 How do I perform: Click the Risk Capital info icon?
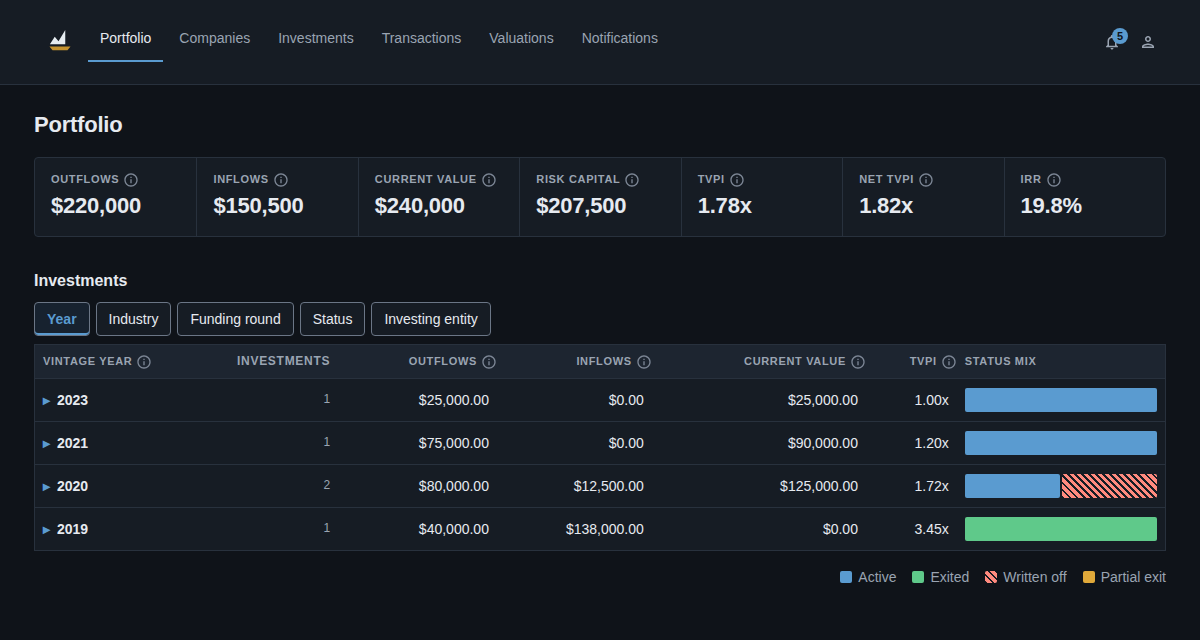(x=632, y=180)
